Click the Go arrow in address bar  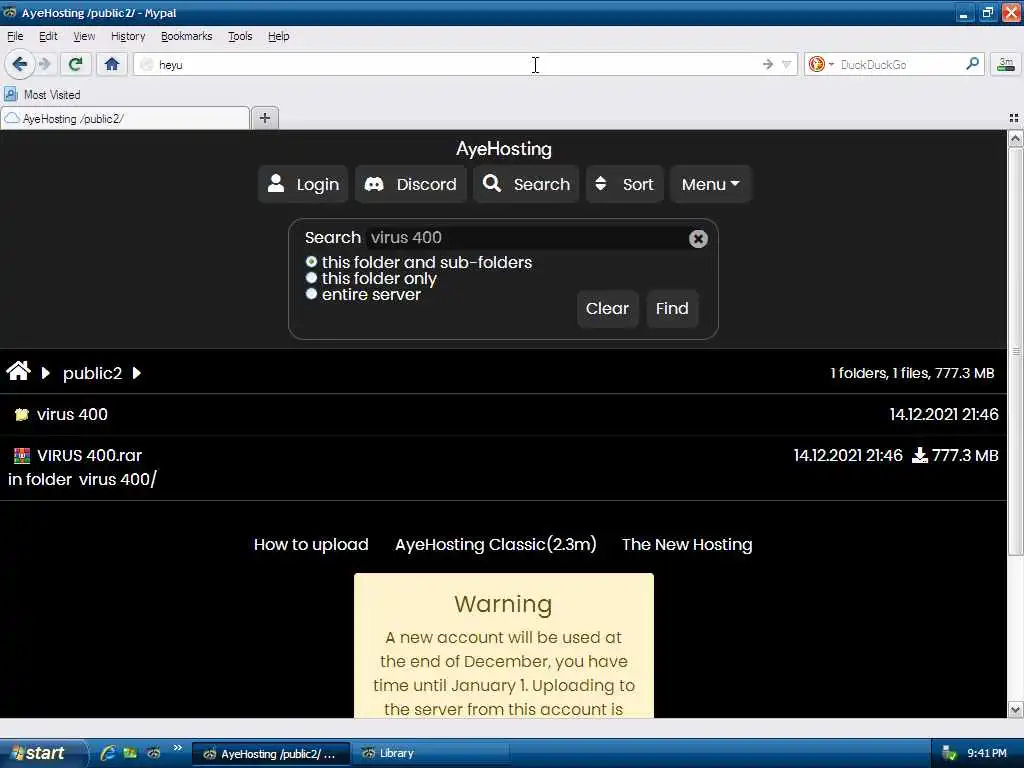coord(768,64)
